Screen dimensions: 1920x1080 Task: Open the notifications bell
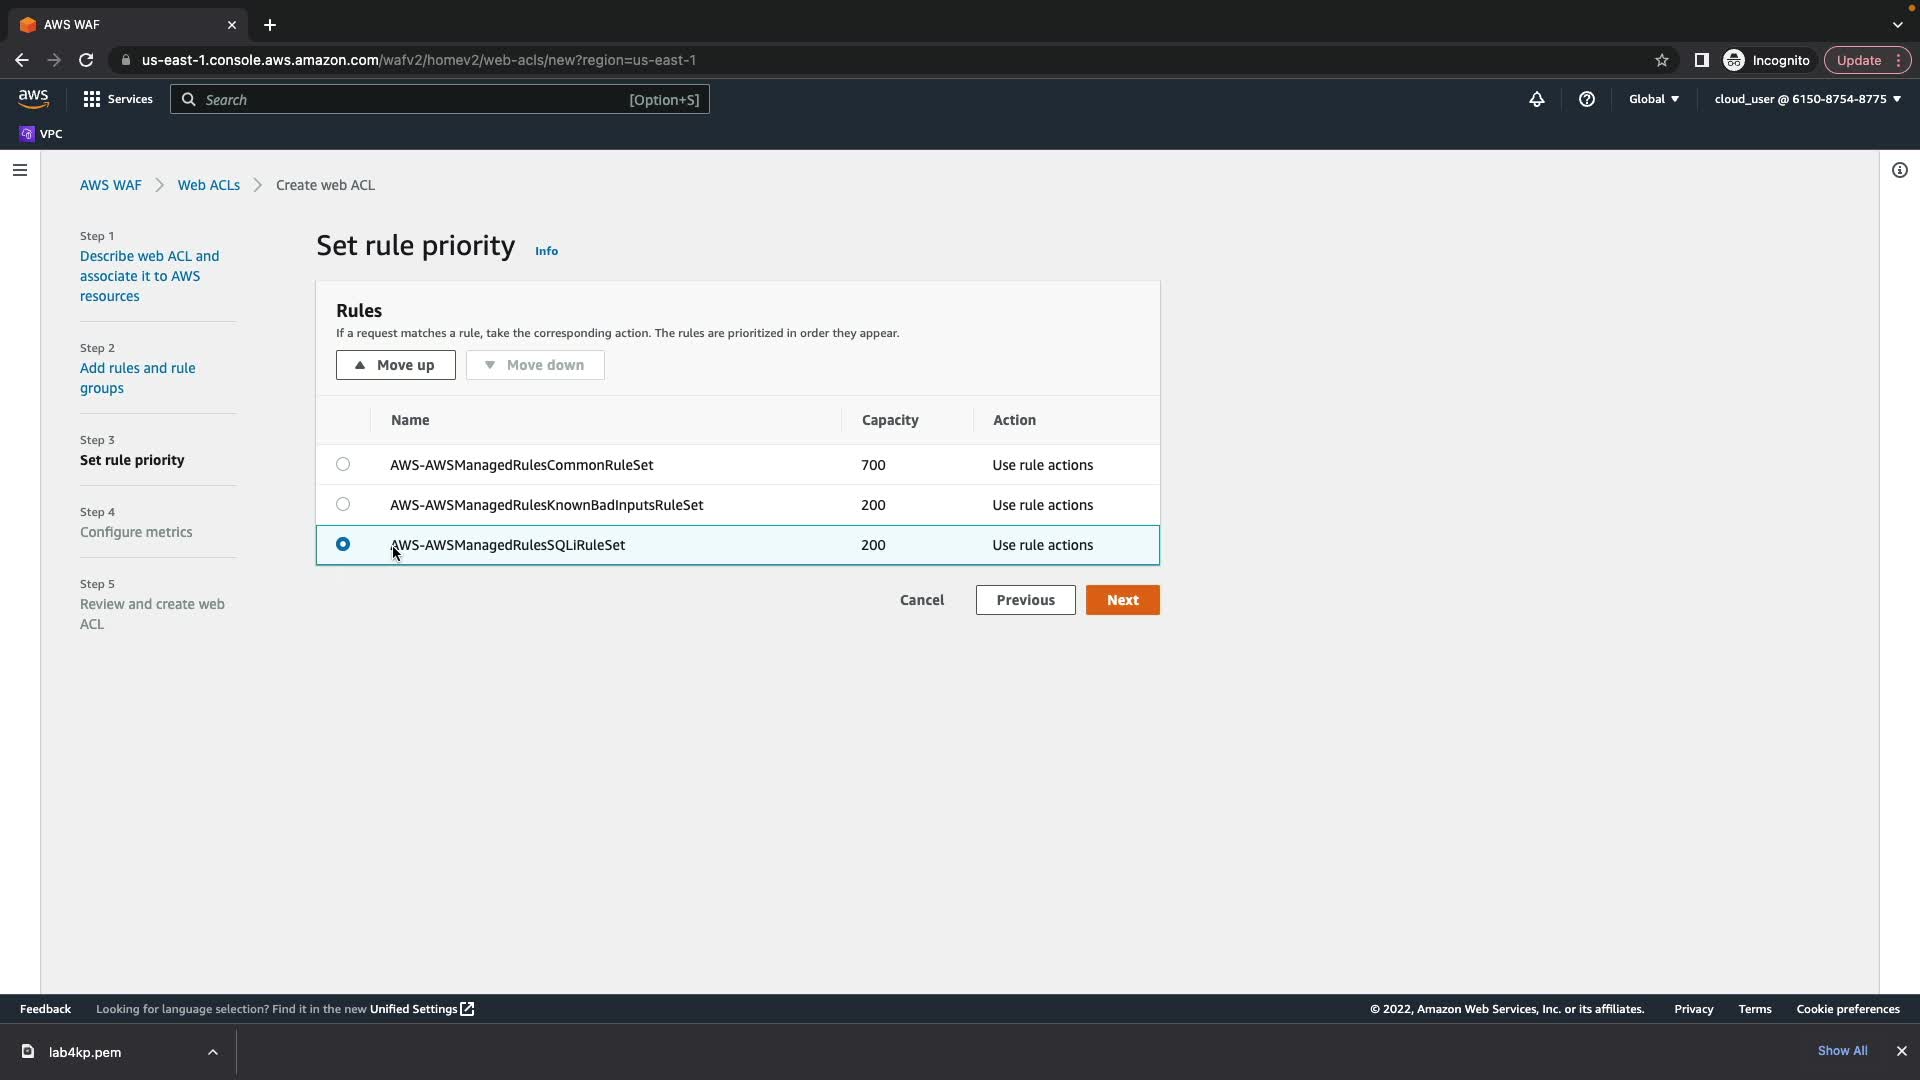tap(1537, 99)
